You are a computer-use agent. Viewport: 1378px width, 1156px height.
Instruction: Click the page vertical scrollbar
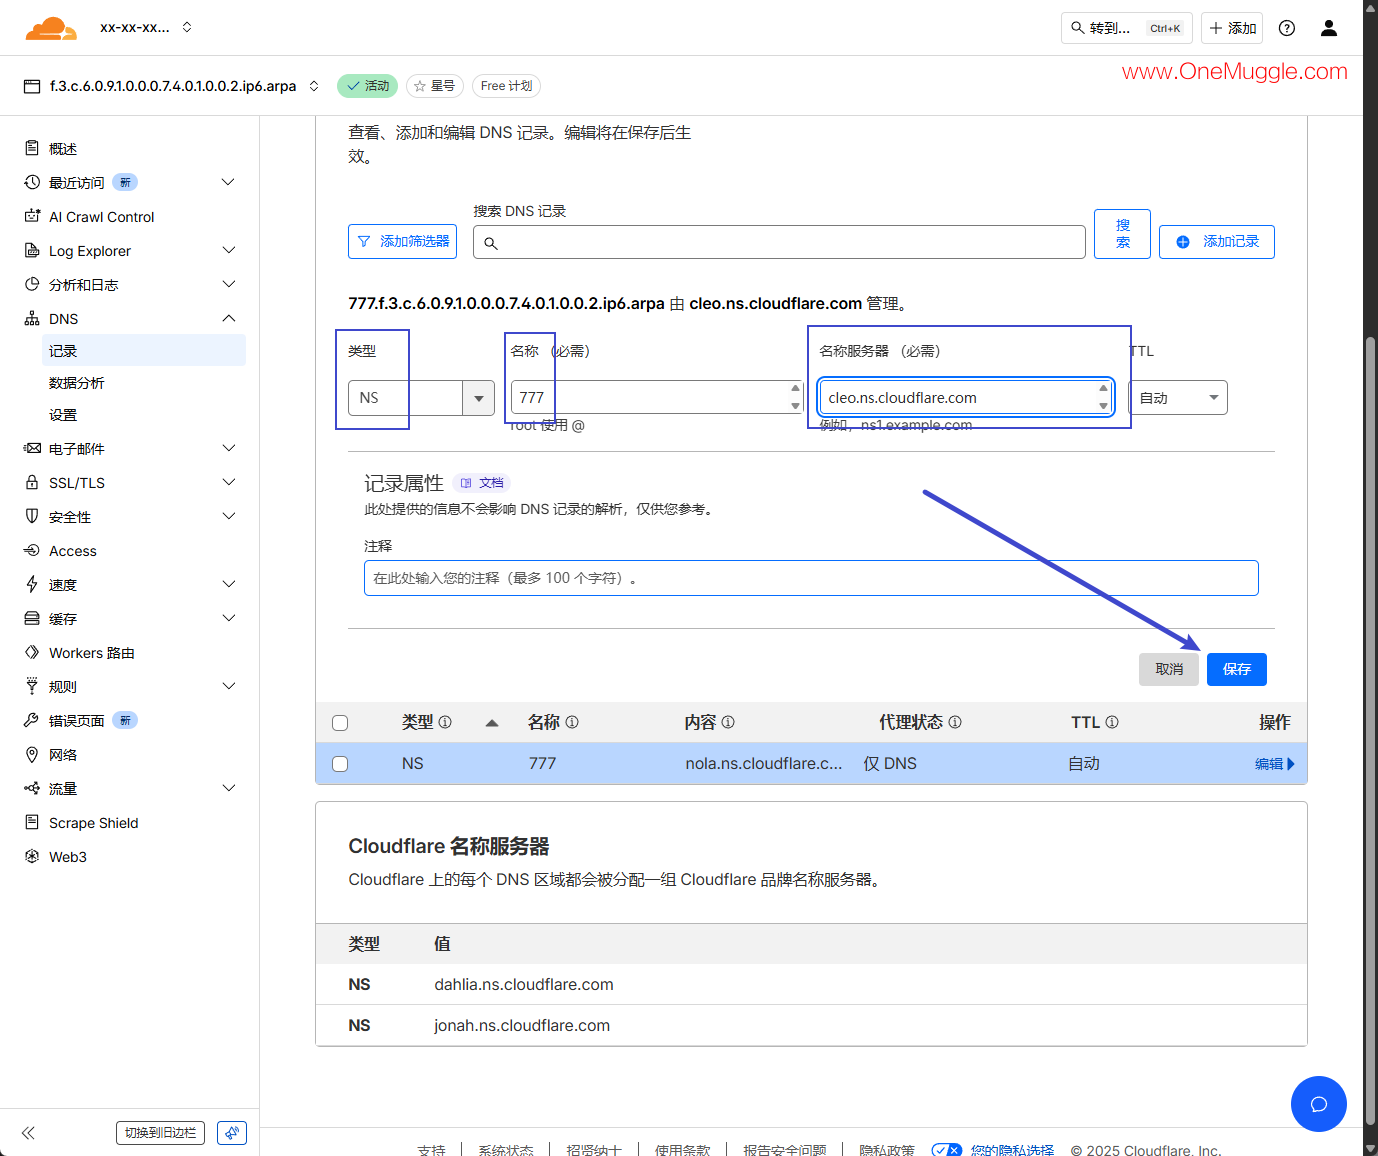pyautogui.click(x=1370, y=730)
